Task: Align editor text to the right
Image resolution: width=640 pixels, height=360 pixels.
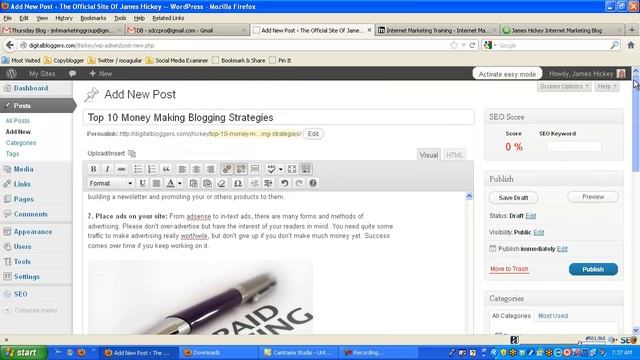Action: click(210, 169)
